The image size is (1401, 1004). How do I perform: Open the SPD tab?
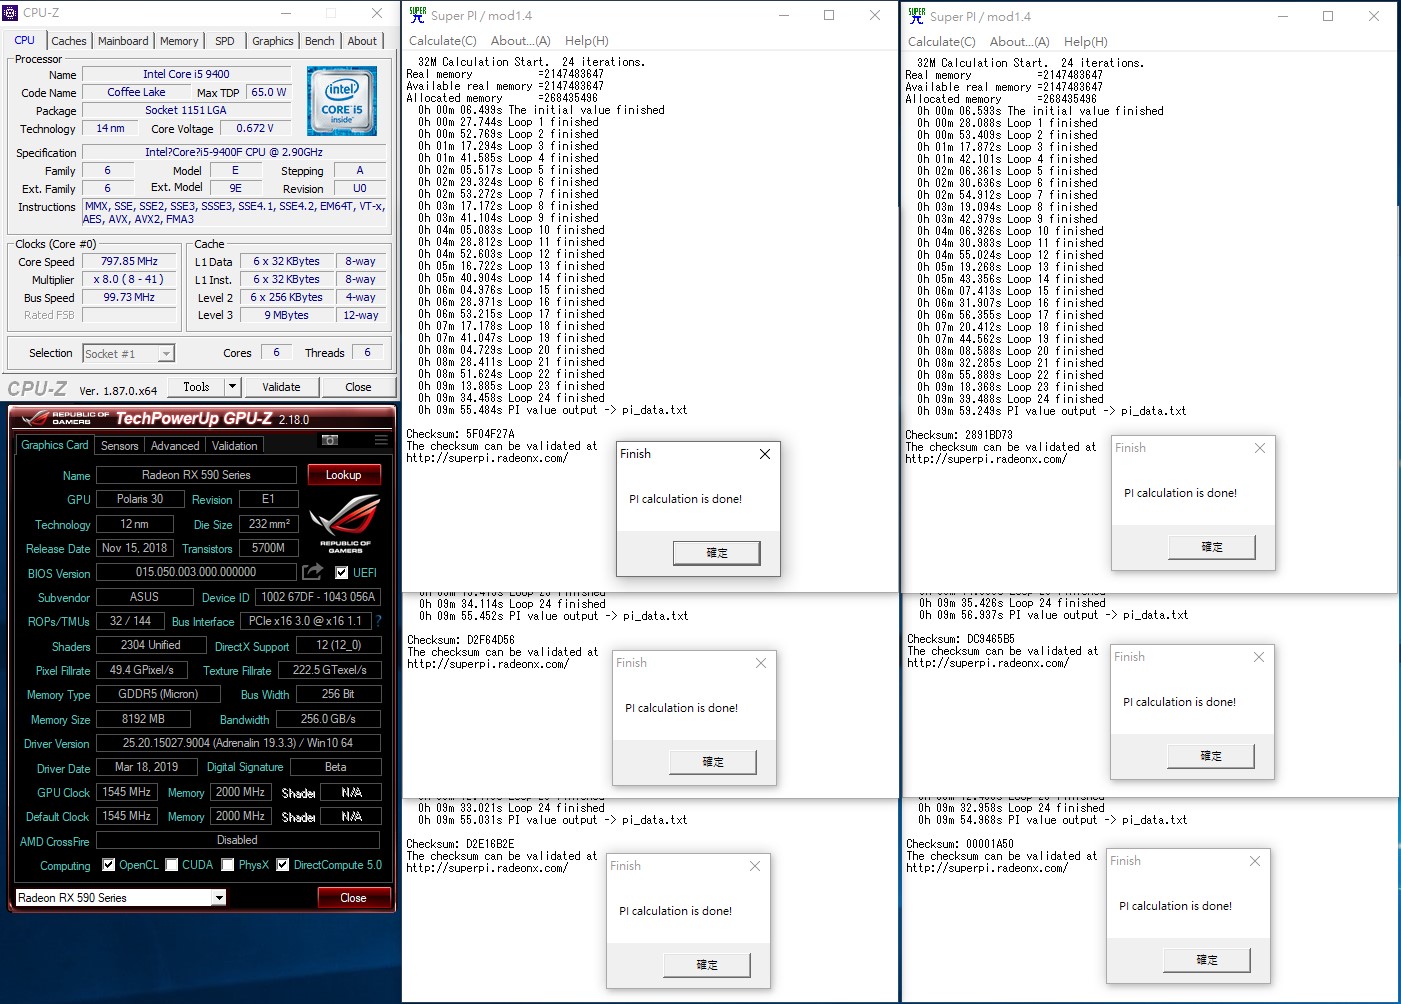click(225, 41)
